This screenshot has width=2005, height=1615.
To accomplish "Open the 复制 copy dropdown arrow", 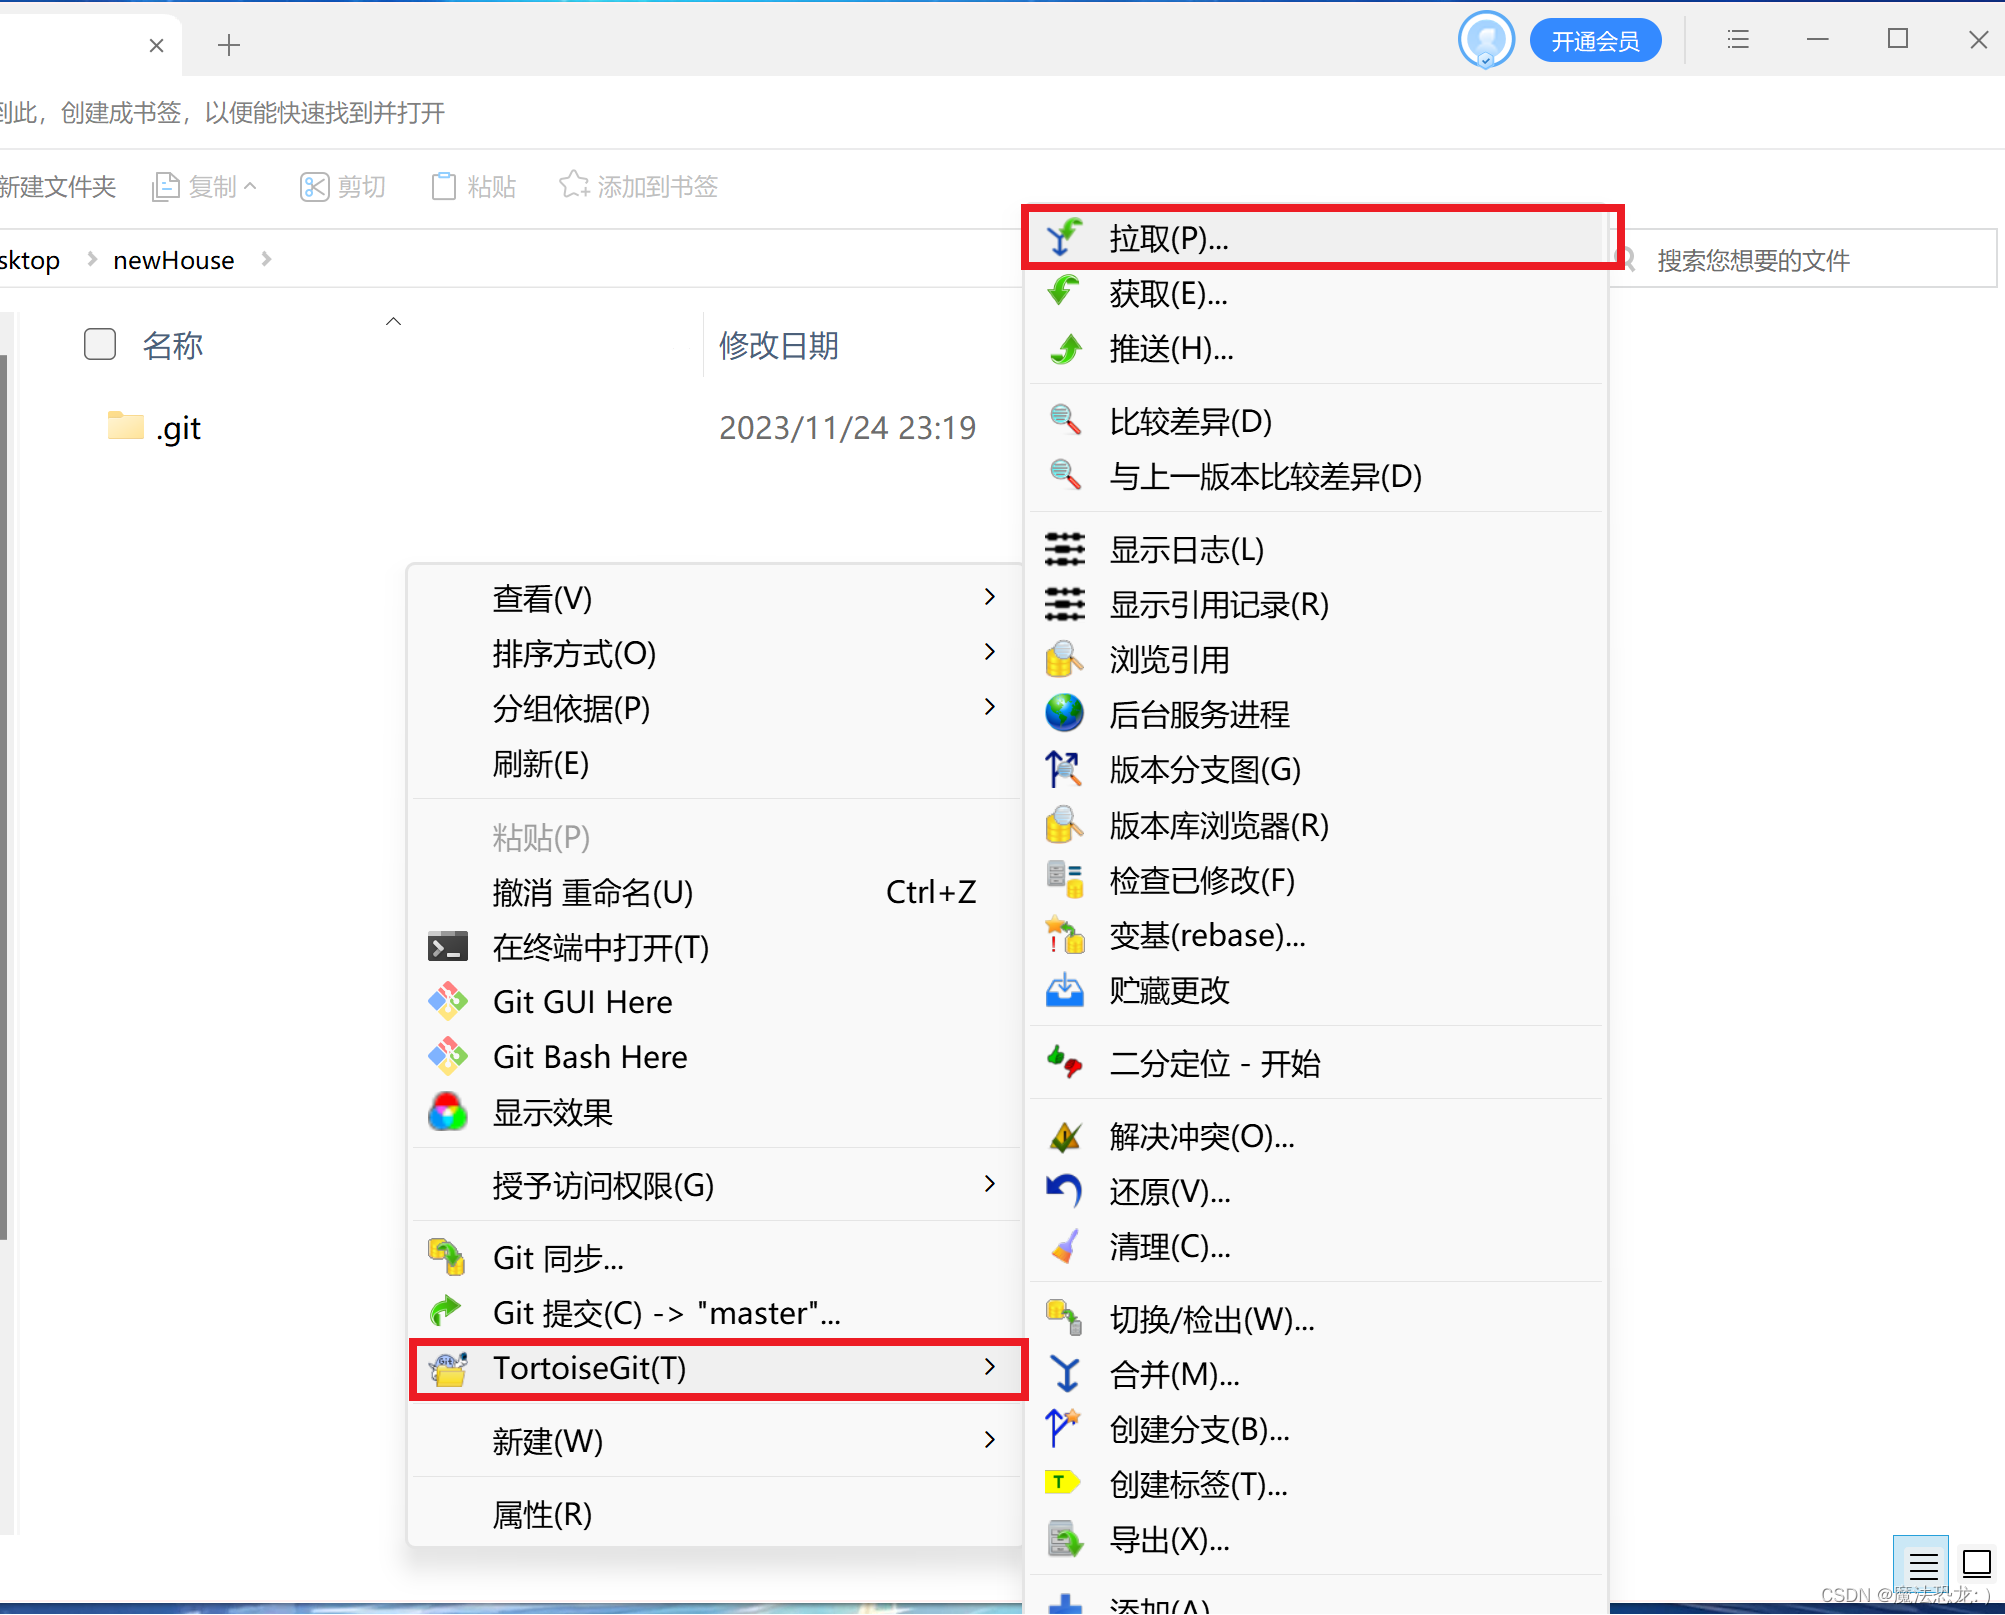I will (251, 186).
